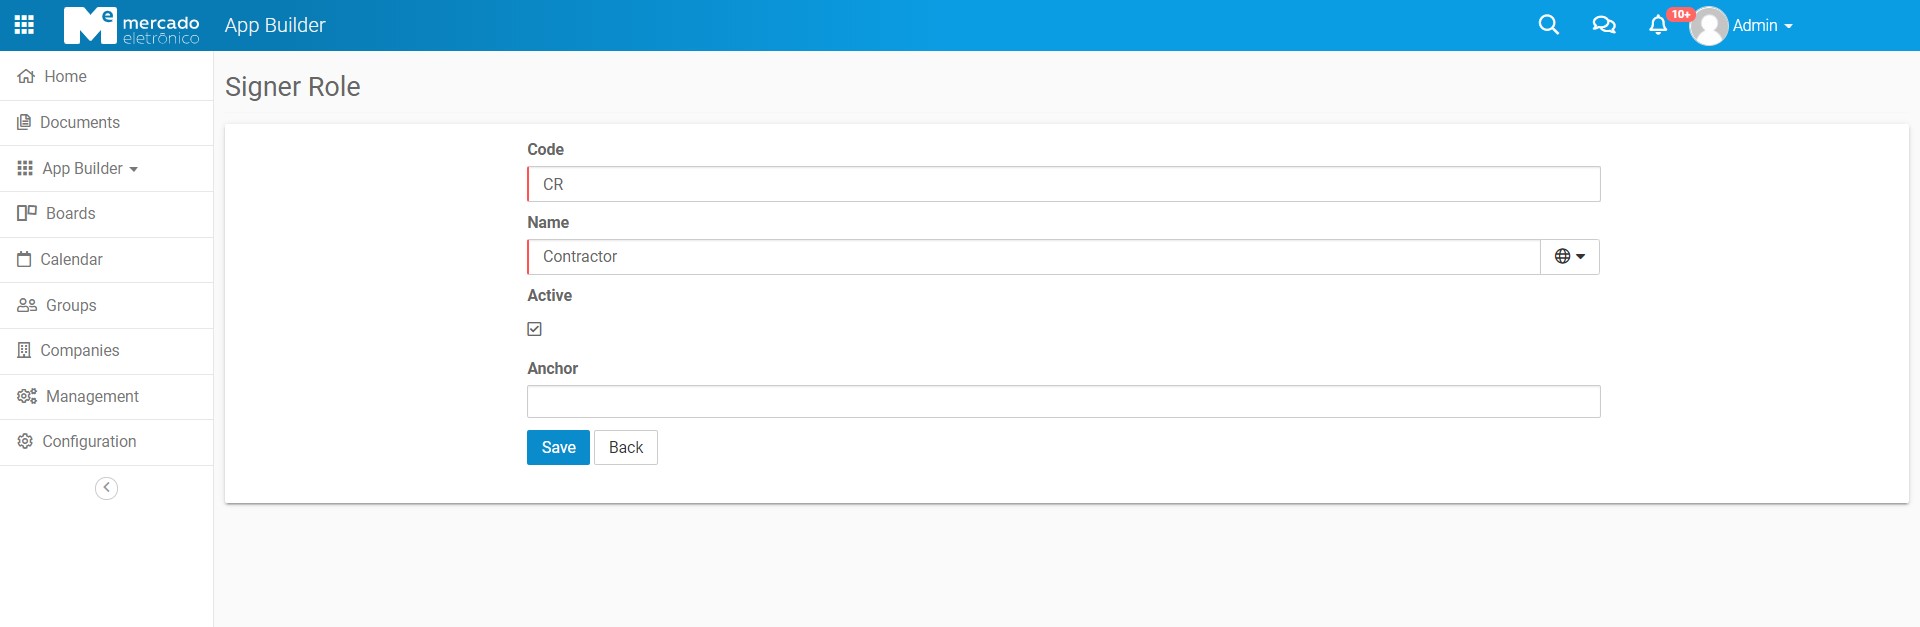Open the Admin account dropdown
Viewport: 1920px width, 627px height.
tap(1762, 26)
